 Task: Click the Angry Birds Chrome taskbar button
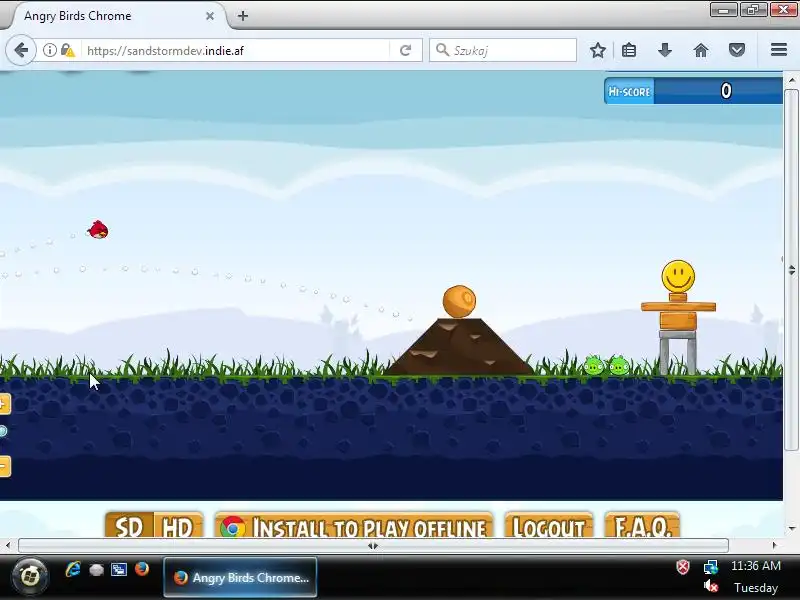tap(240, 578)
